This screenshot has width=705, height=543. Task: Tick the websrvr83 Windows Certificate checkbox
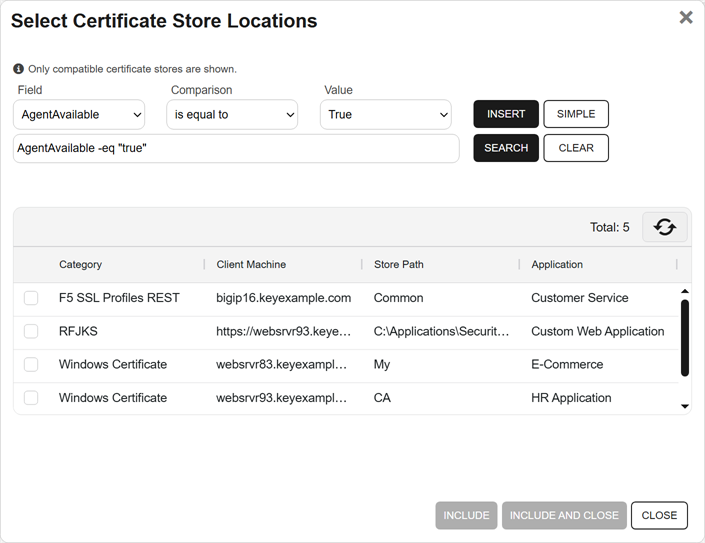pyautogui.click(x=31, y=364)
